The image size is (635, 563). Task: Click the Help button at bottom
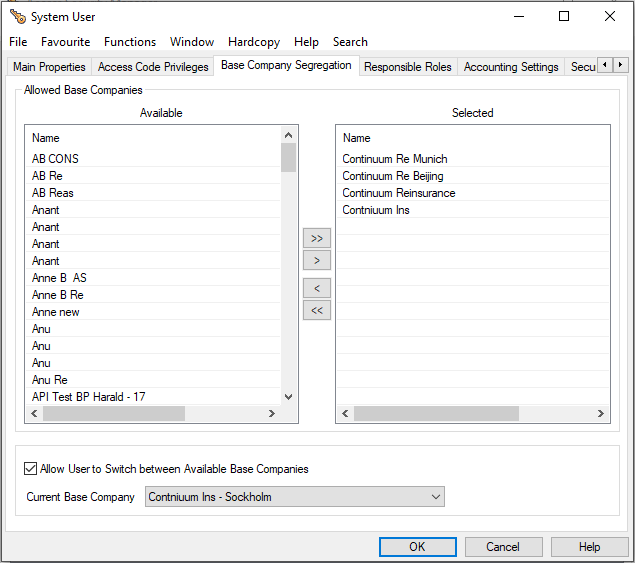coord(589,547)
